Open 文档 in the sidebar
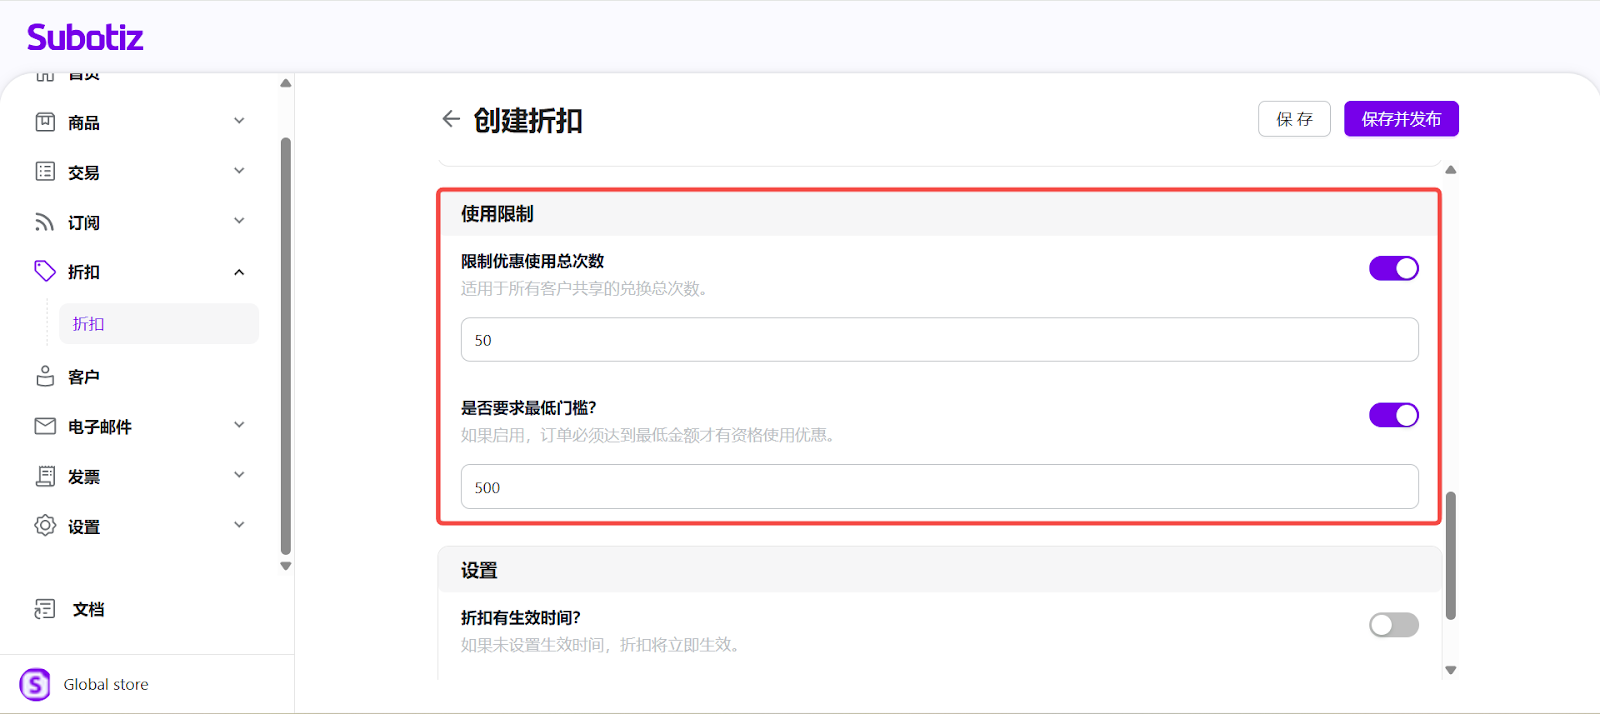The height and width of the screenshot is (714, 1600). (88, 609)
